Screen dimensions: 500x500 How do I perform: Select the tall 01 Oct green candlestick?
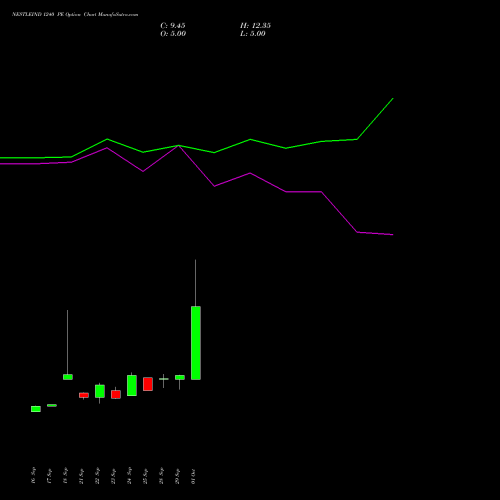tap(196, 343)
